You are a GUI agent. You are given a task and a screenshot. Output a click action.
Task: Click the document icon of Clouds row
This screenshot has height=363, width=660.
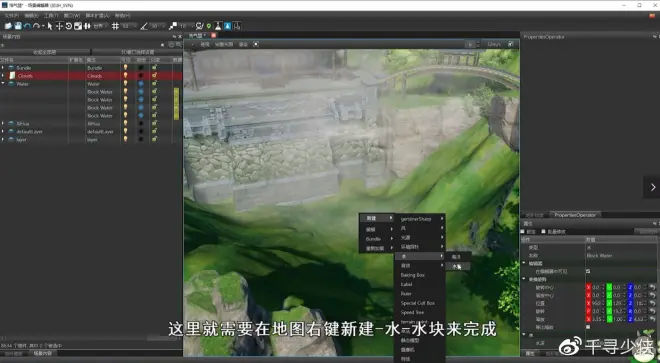pos(12,76)
